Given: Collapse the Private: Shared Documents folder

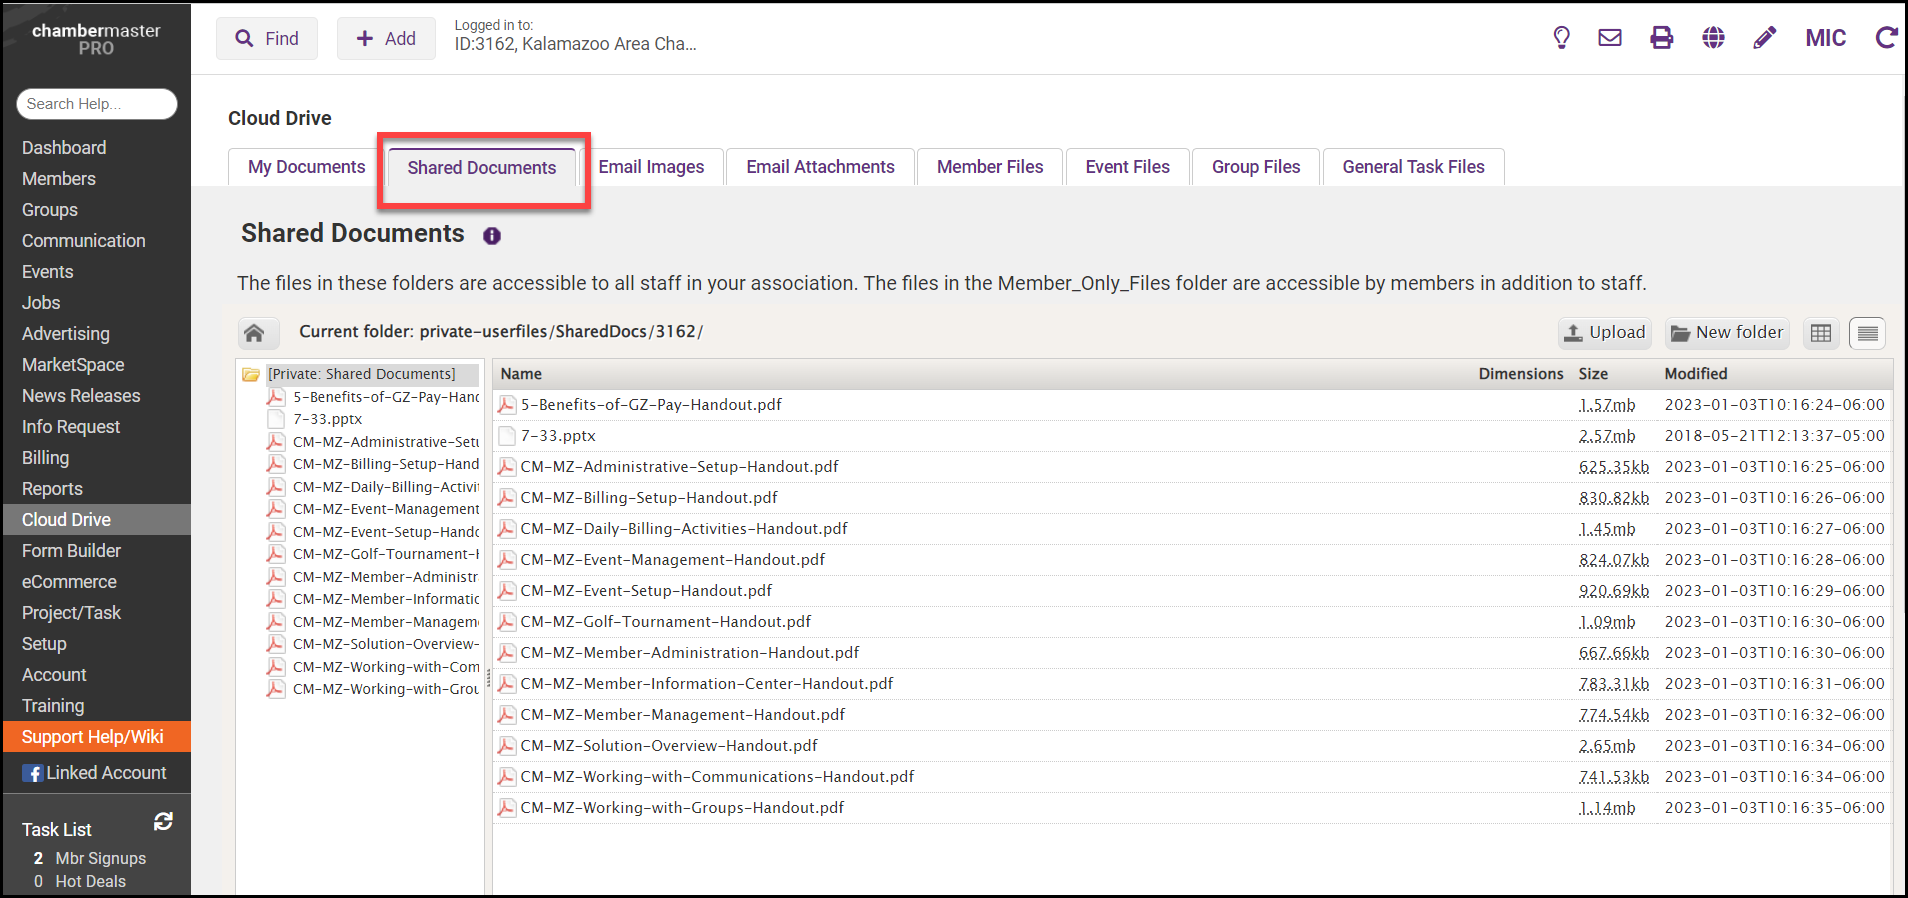Looking at the screenshot, I should (x=251, y=375).
